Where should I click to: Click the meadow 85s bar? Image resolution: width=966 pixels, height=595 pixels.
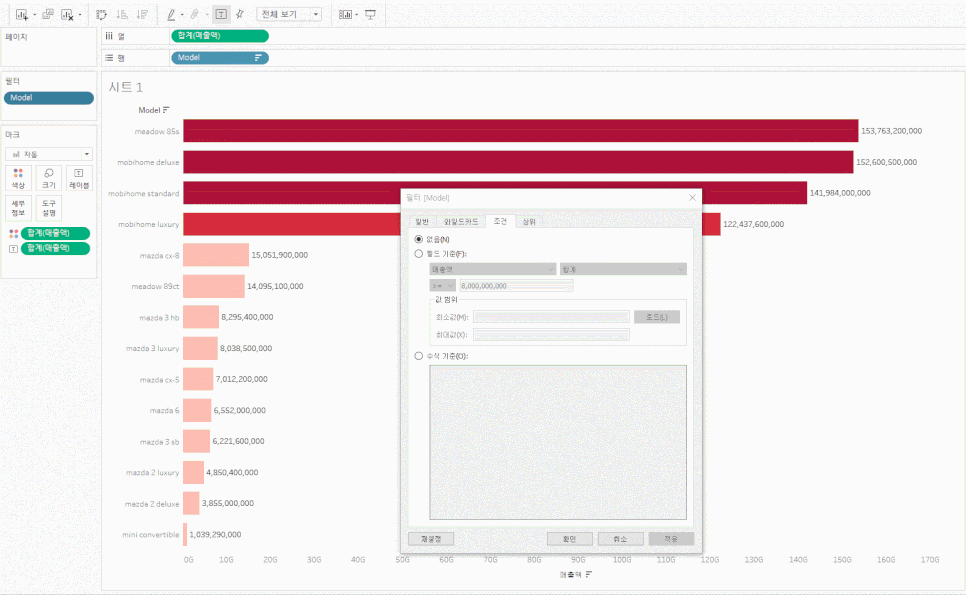click(x=521, y=131)
